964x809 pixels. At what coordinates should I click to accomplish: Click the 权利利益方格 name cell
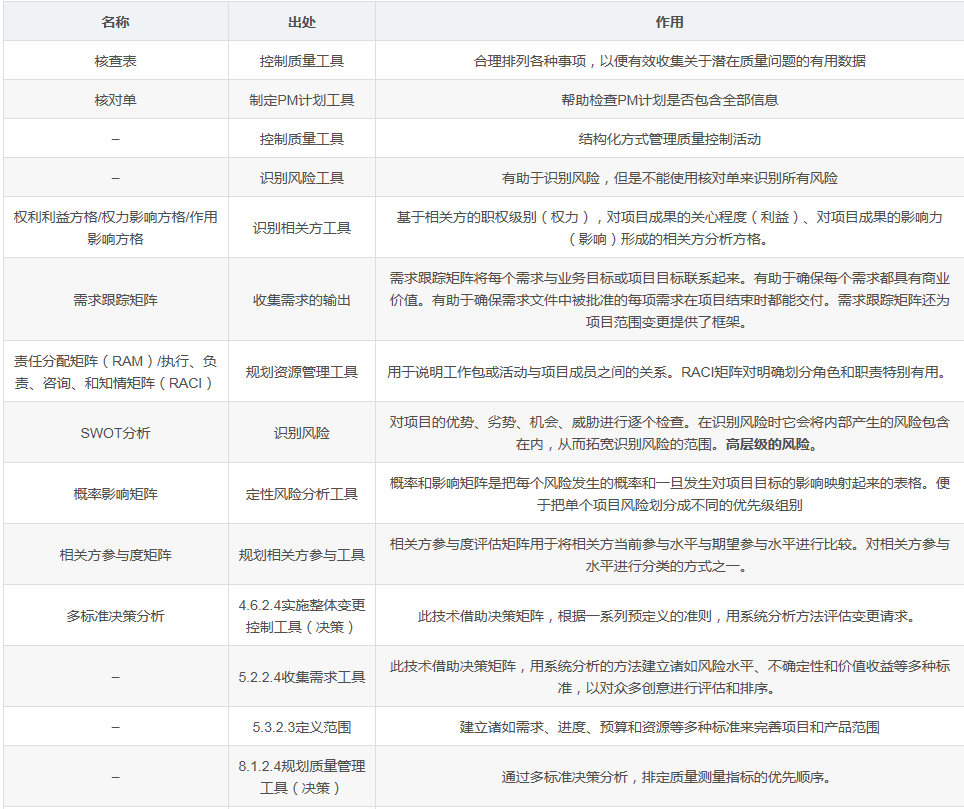coord(116,227)
